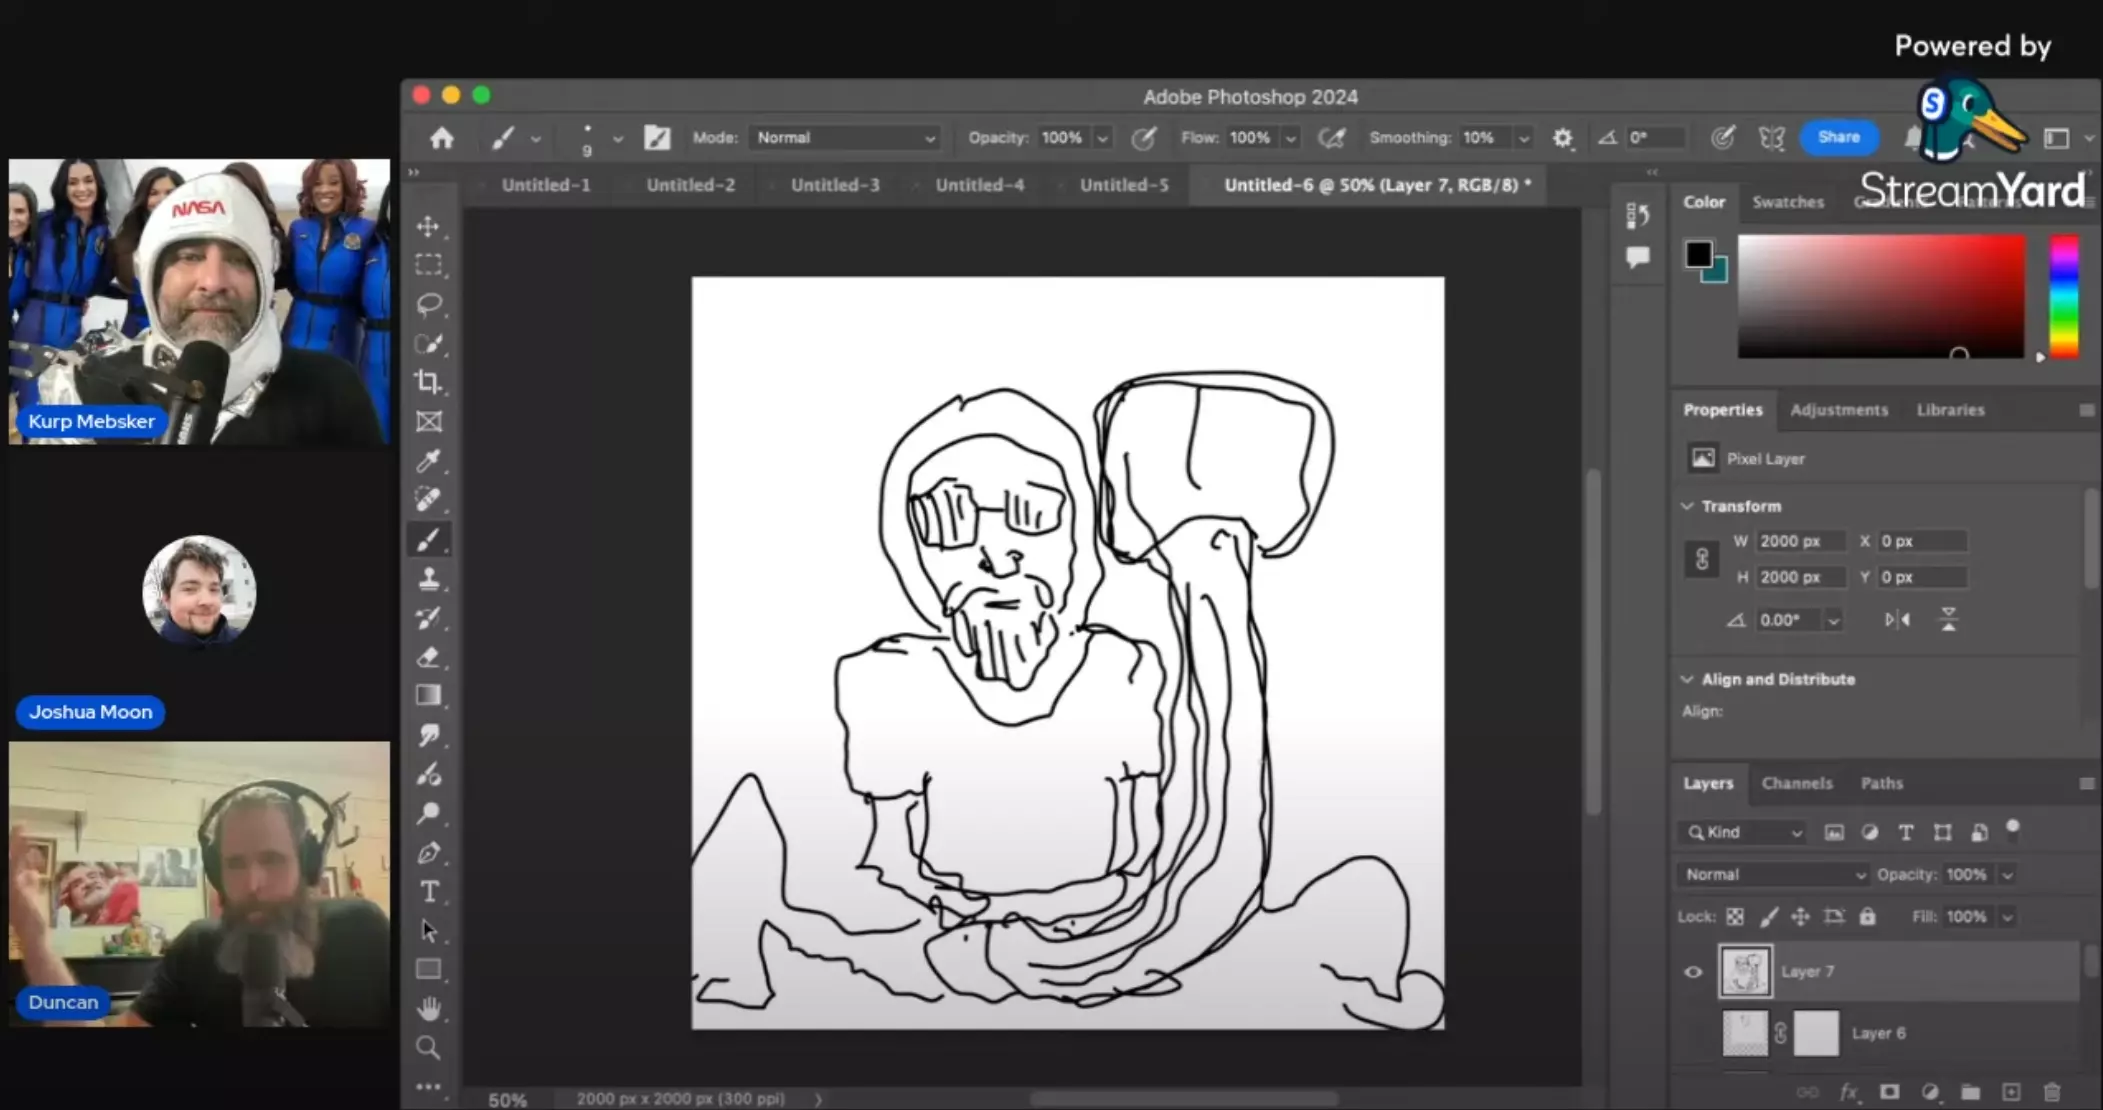Open the Edit Toolbar ellipsis
Screen dimensions: 2103x1110
click(428, 1086)
